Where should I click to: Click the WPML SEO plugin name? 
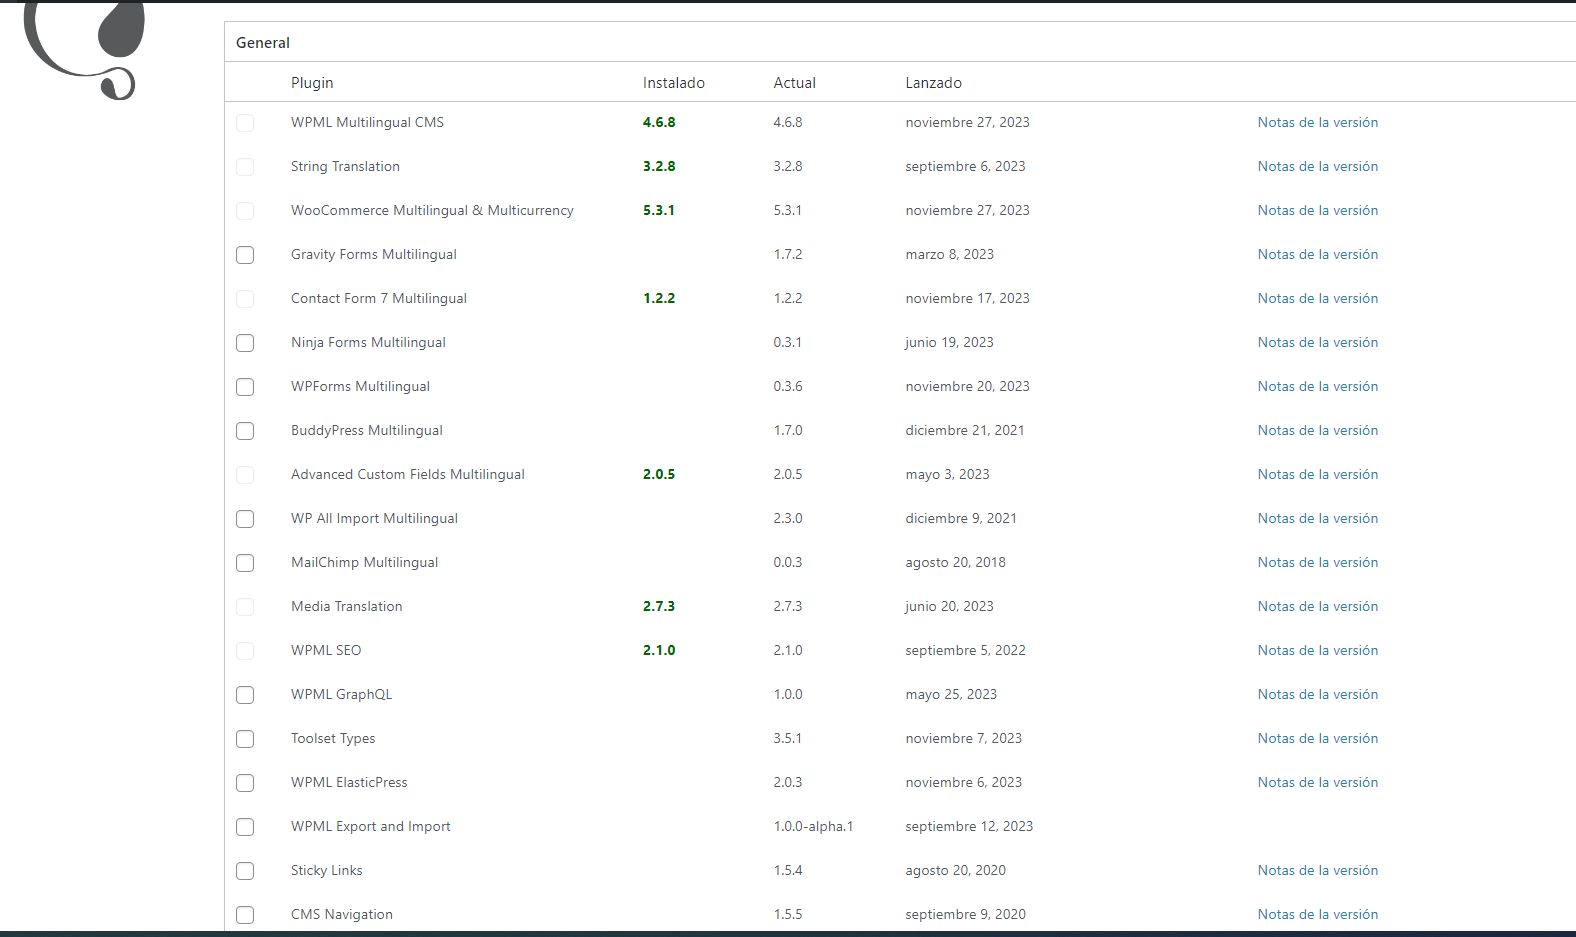[x=326, y=650]
